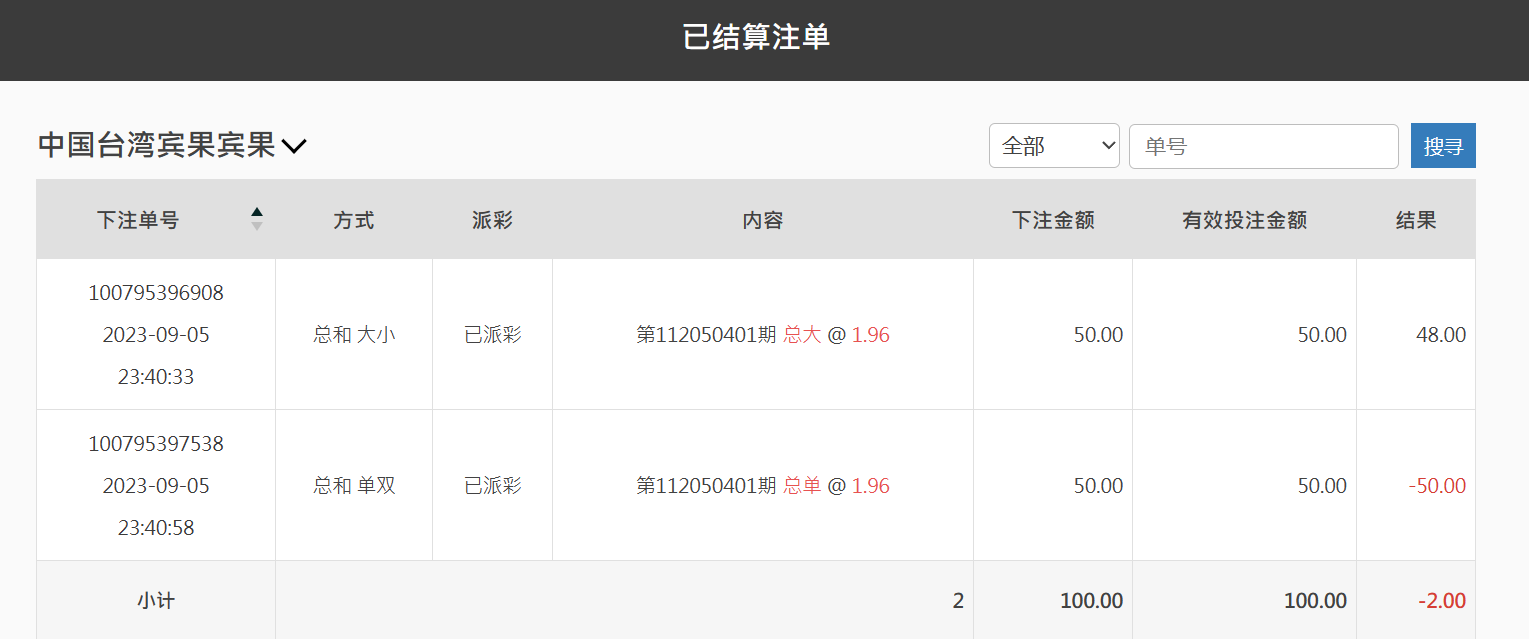Click the 小计 subtotal row label
1529x639 pixels.
(x=156, y=601)
